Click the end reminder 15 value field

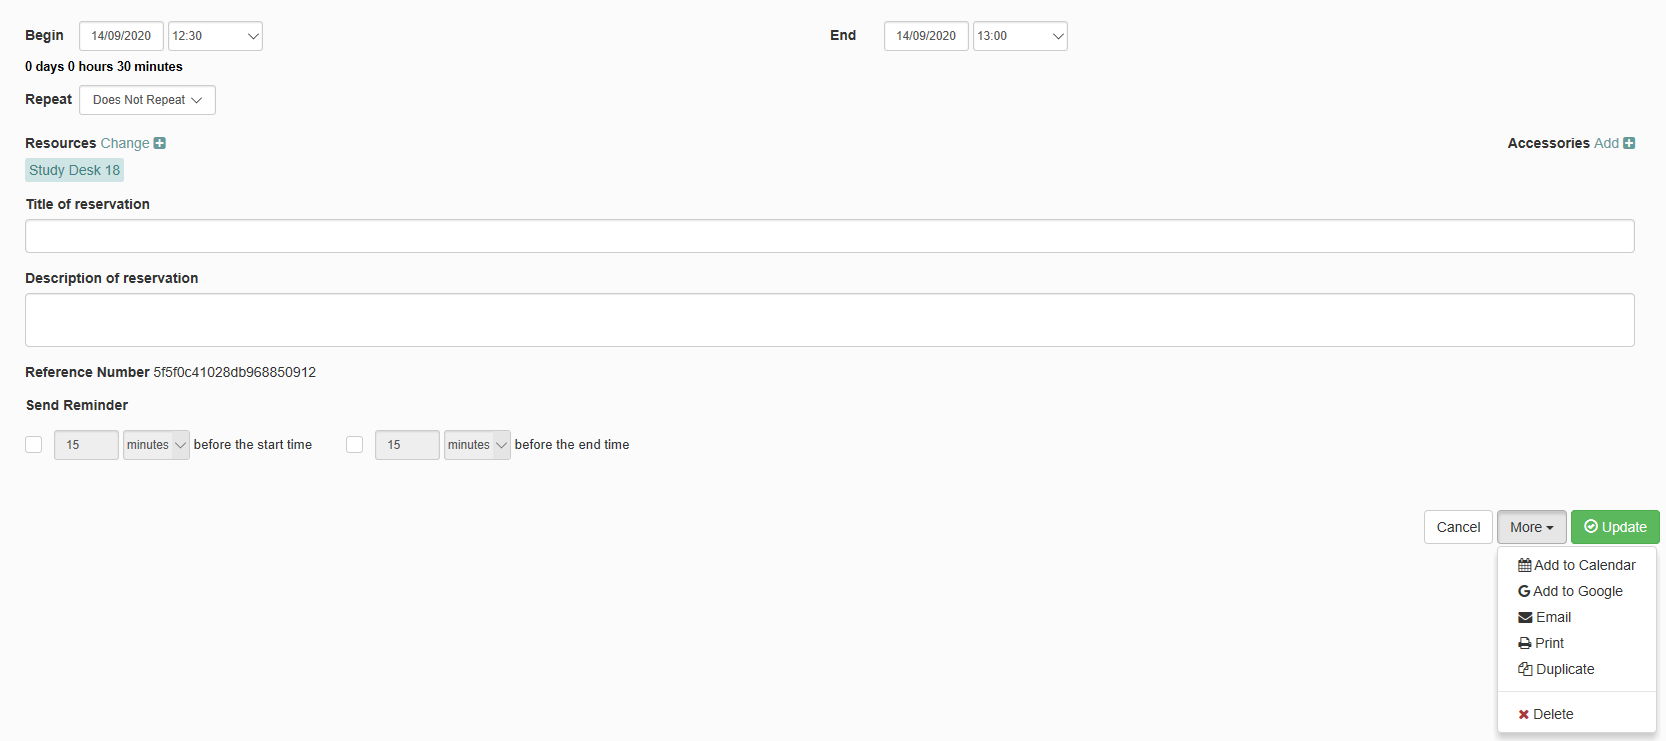[407, 445]
